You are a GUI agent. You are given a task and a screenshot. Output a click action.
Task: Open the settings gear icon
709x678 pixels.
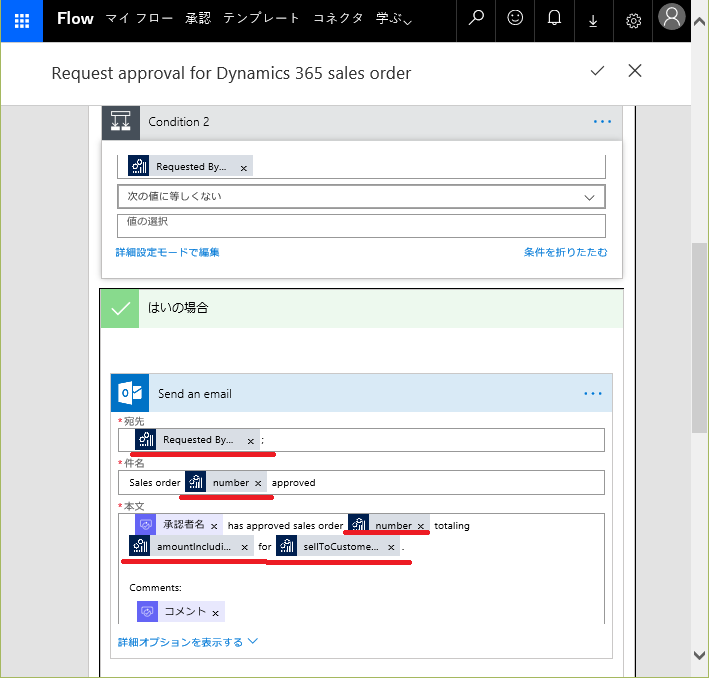point(633,21)
